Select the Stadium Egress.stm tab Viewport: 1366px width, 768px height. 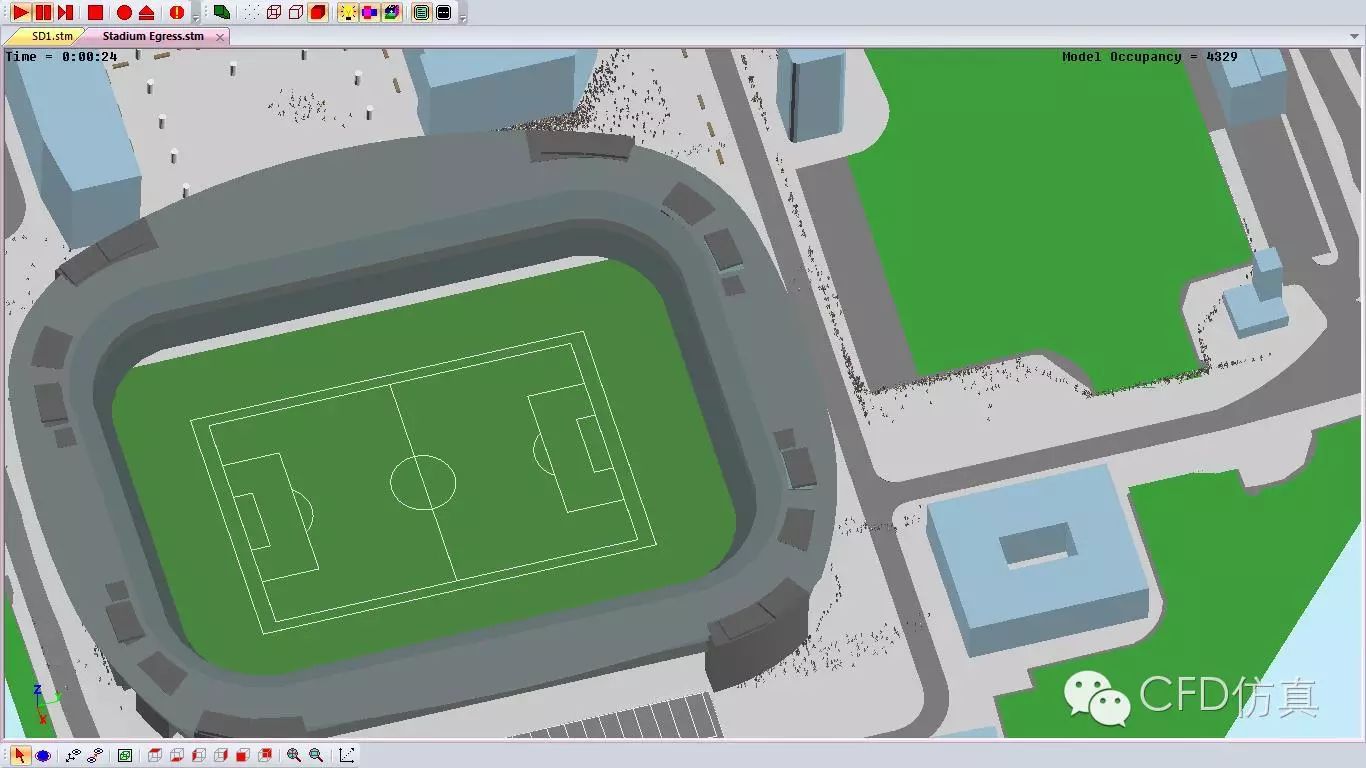(x=152, y=36)
